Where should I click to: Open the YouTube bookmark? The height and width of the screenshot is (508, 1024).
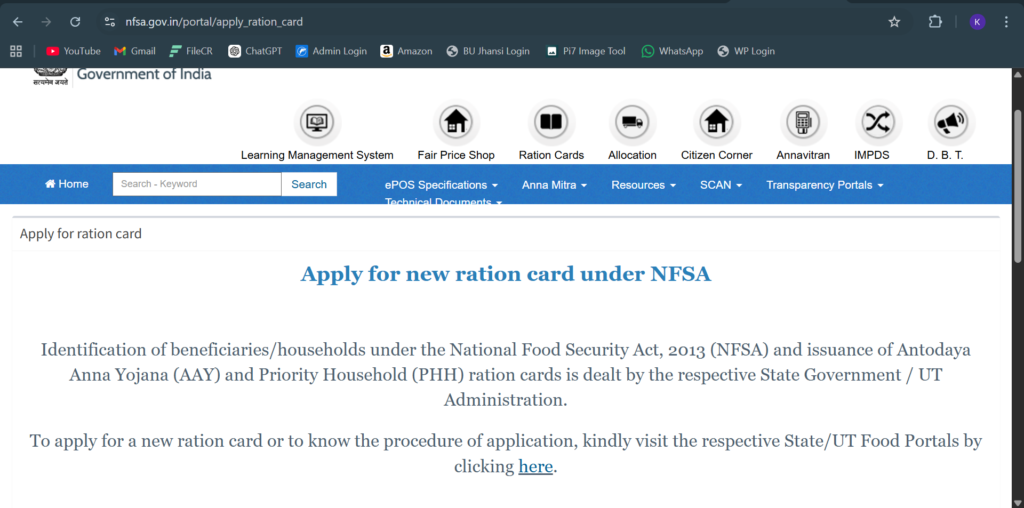pyautogui.click(x=73, y=51)
